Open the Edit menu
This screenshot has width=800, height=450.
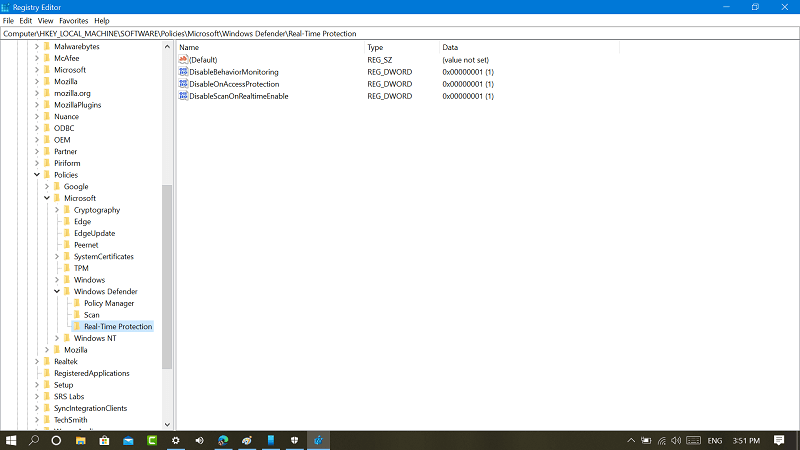point(26,21)
